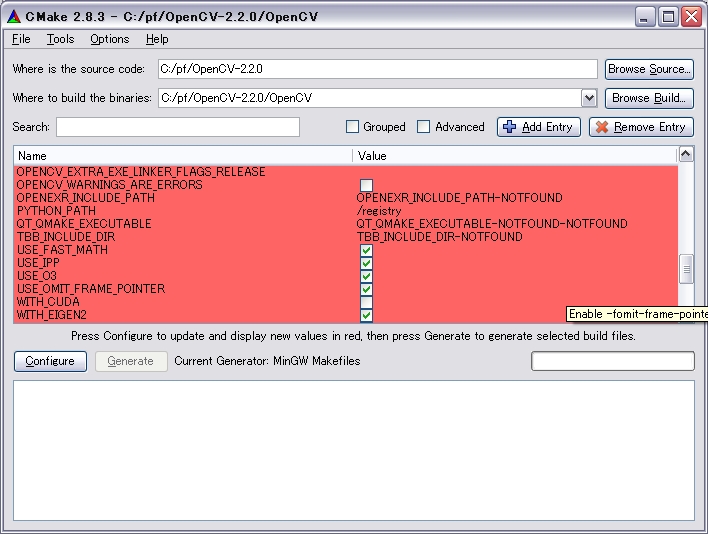This screenshot has height=534, width=708.
Task: Click the disabled Generate button
Action: tap(131, 361)
